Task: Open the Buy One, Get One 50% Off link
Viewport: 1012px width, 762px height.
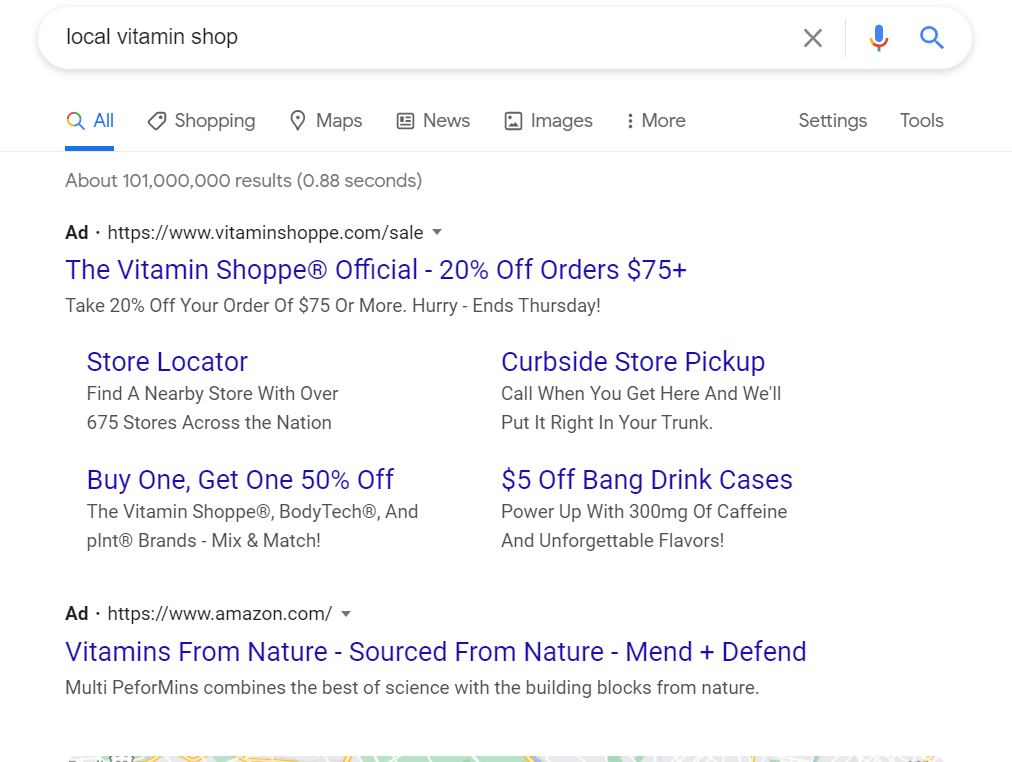Action: 240,480
